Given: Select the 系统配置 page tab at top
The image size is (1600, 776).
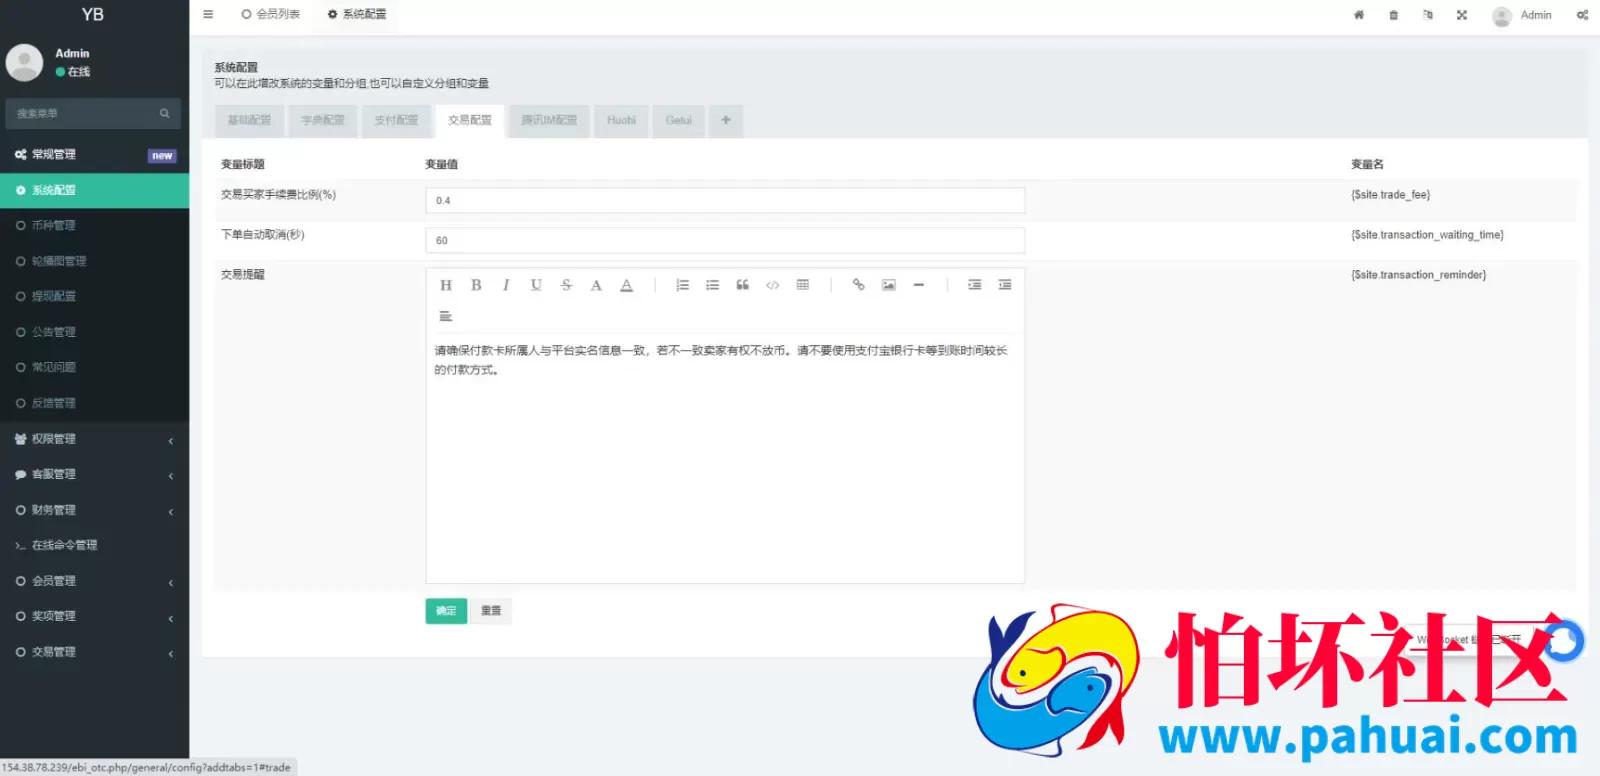Looking at the screenshot, I should pos(357,14).
